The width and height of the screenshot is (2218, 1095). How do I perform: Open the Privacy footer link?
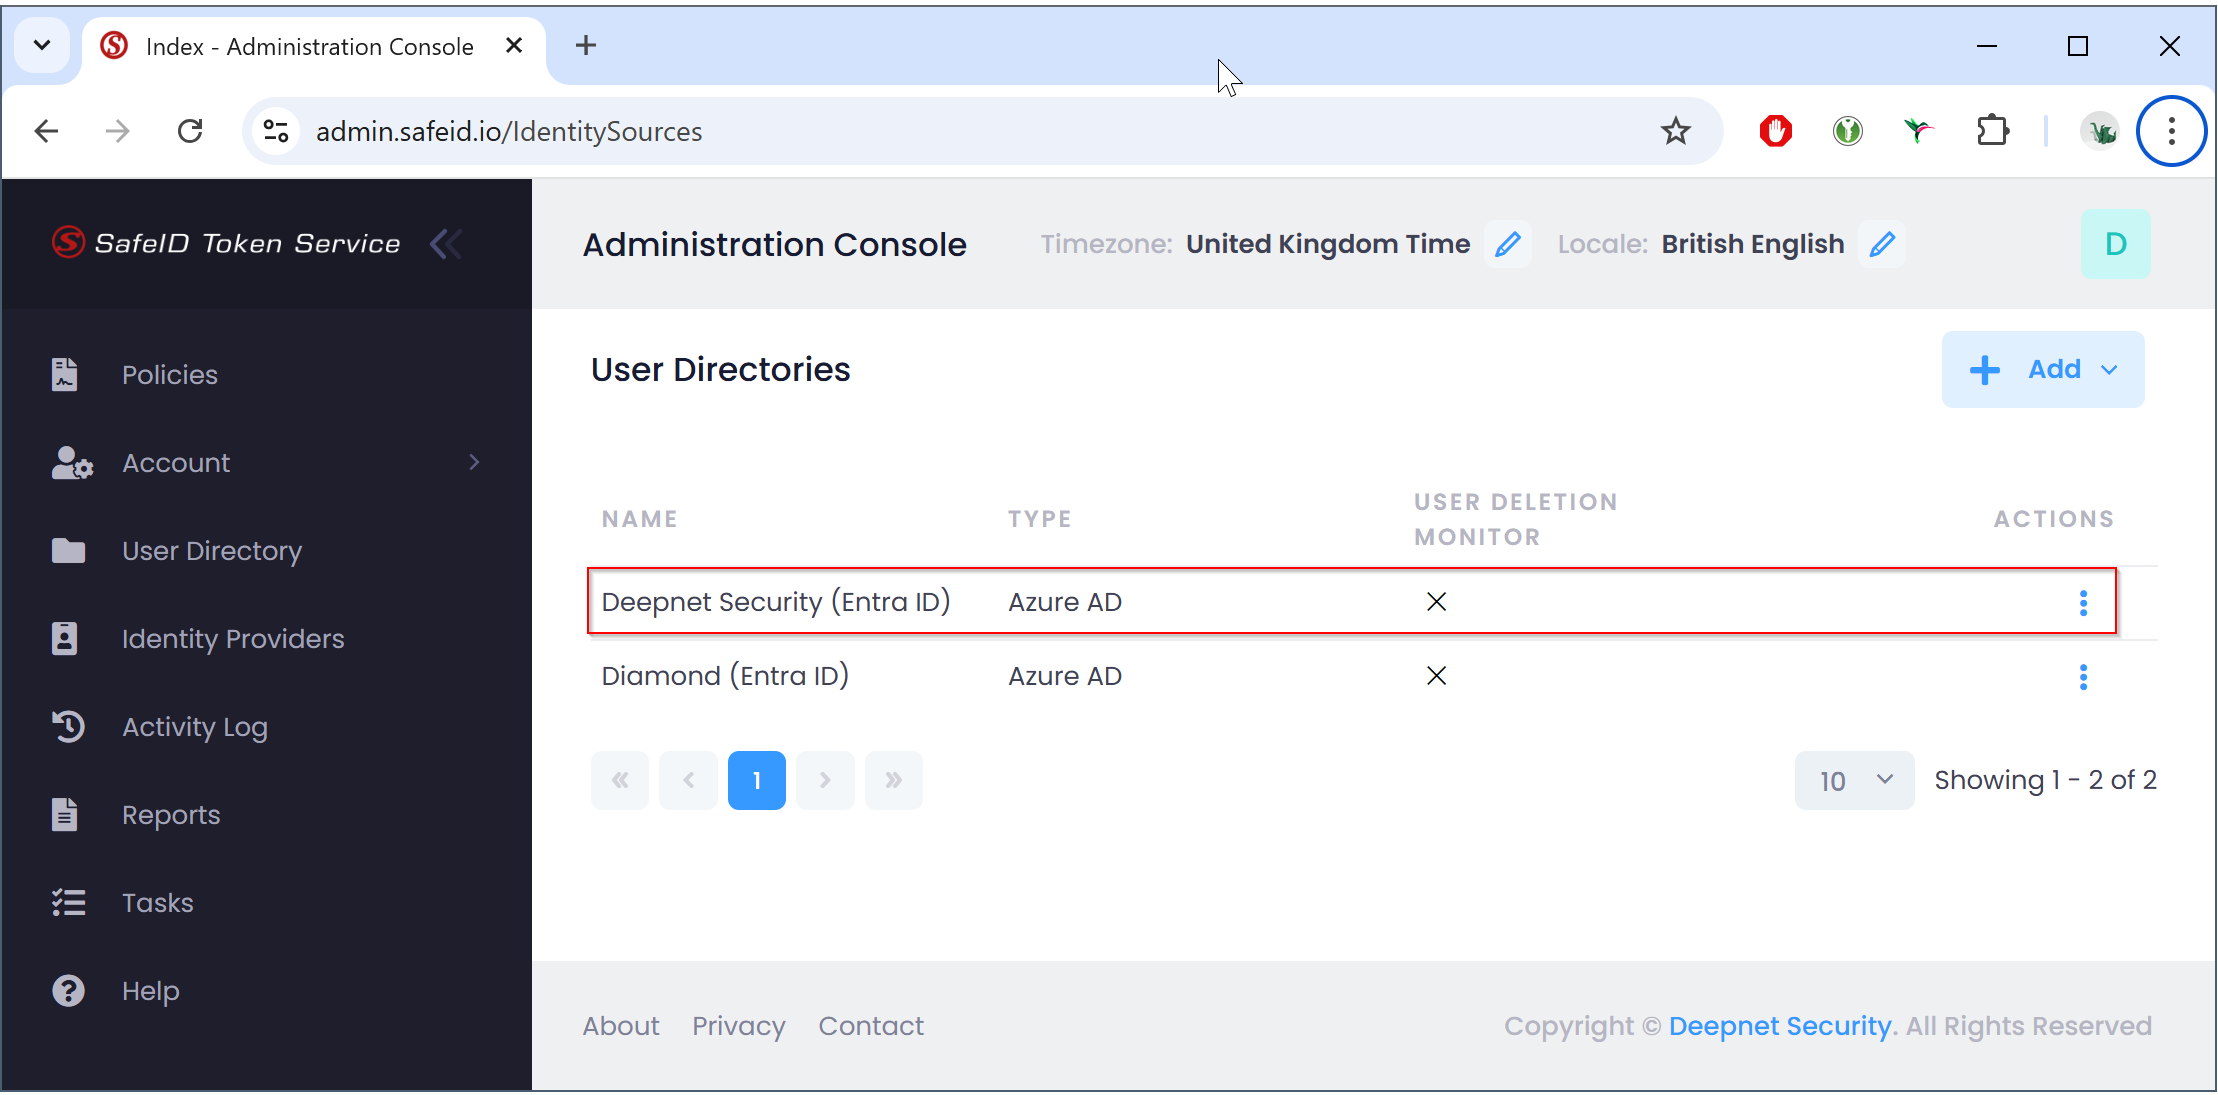(x=738, y=1026)
